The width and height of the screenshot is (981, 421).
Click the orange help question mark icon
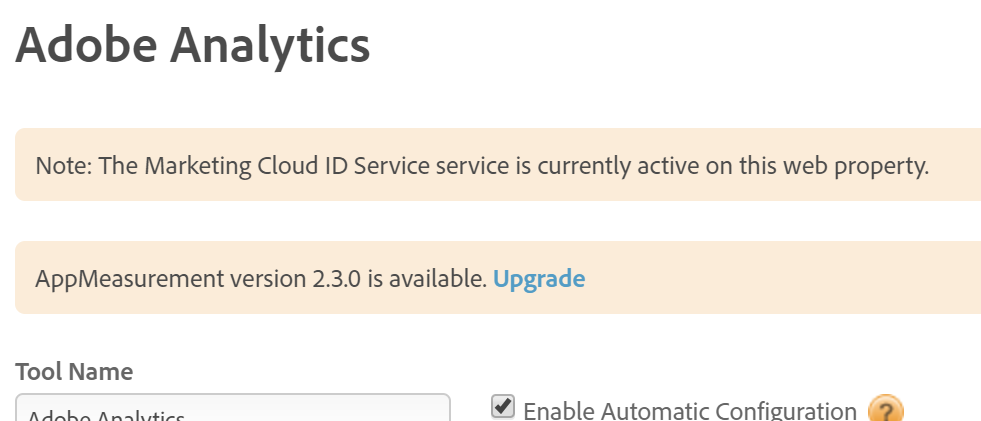(886, 409)
